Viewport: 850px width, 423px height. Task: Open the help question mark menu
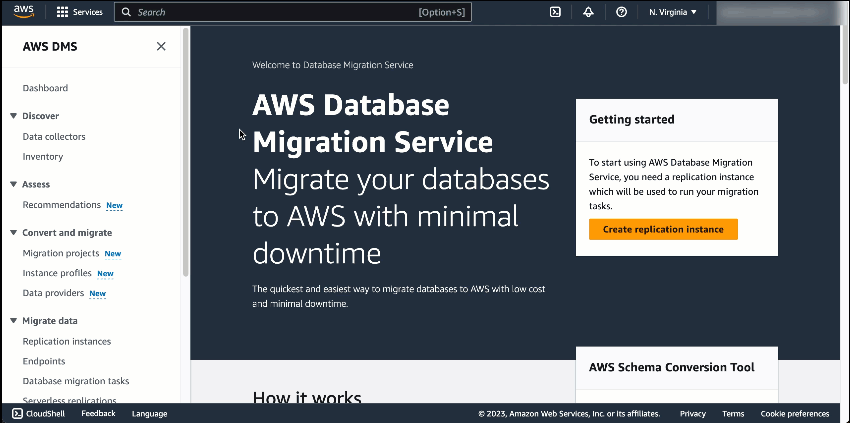click(621, 12)
